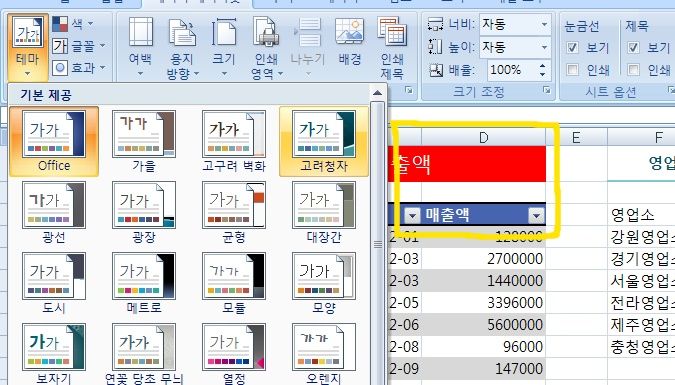675x385 pixels.
Task: Open the 테마 themes button
Action: coord(27,47)
